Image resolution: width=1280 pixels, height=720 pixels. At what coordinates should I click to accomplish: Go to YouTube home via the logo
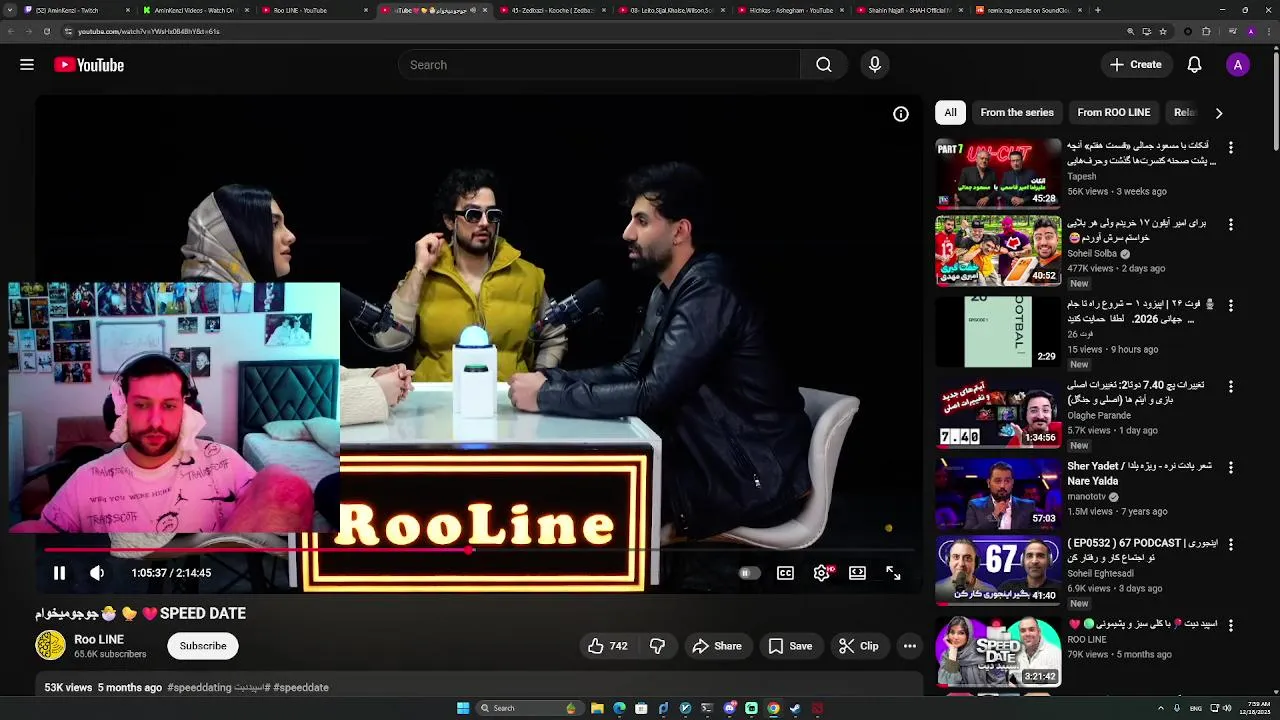tap(89, 65)
